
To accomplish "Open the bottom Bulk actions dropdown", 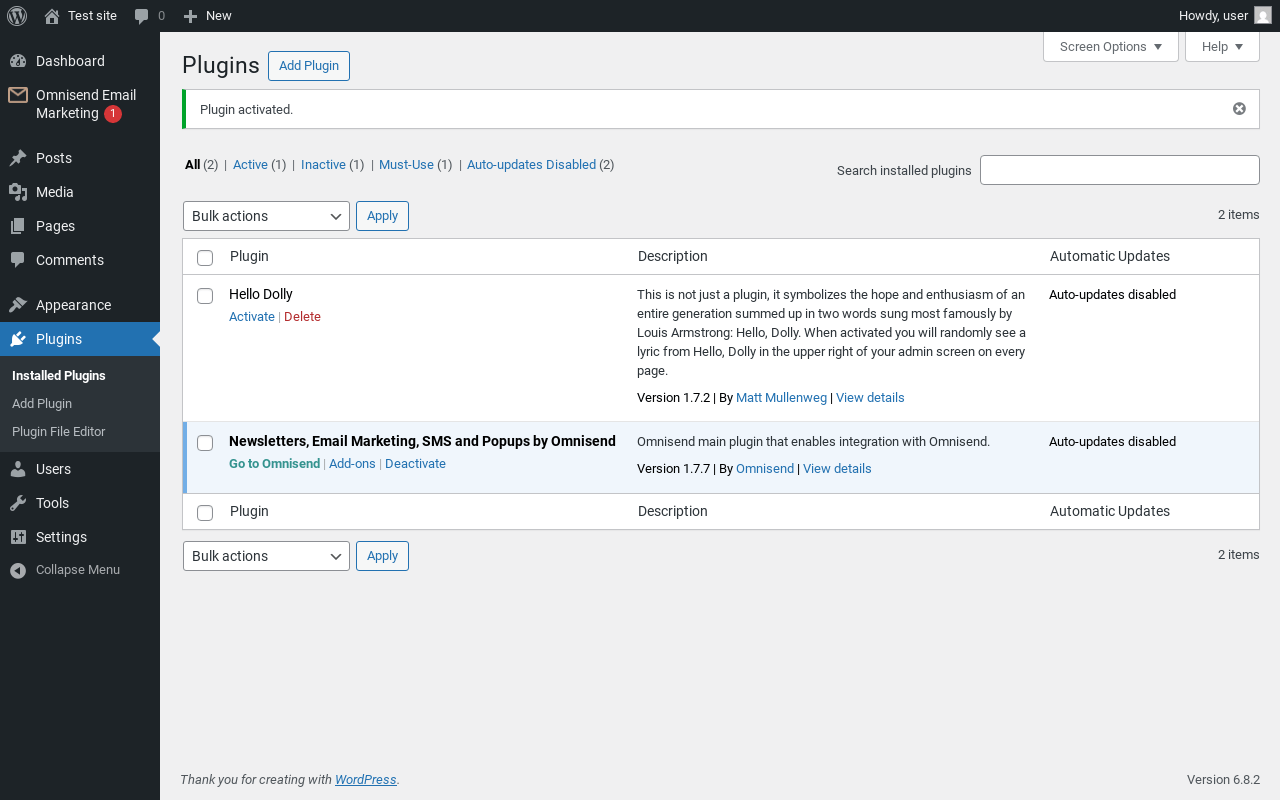I will [x=266, y=556].
